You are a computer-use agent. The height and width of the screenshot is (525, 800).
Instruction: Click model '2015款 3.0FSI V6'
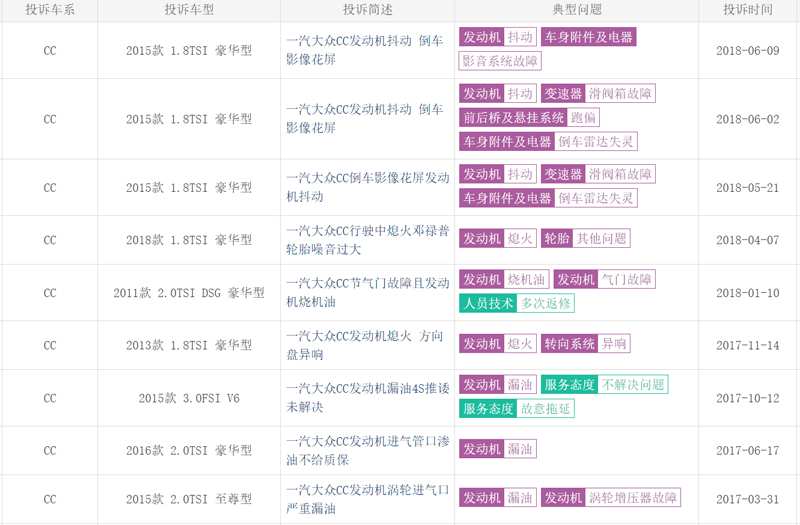click(x=189, y=398)
